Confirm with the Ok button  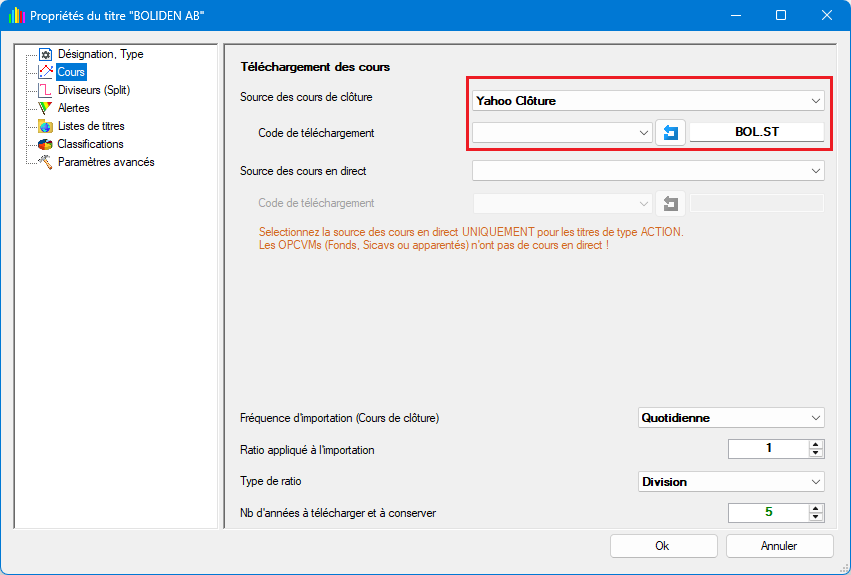pos(664,546)
